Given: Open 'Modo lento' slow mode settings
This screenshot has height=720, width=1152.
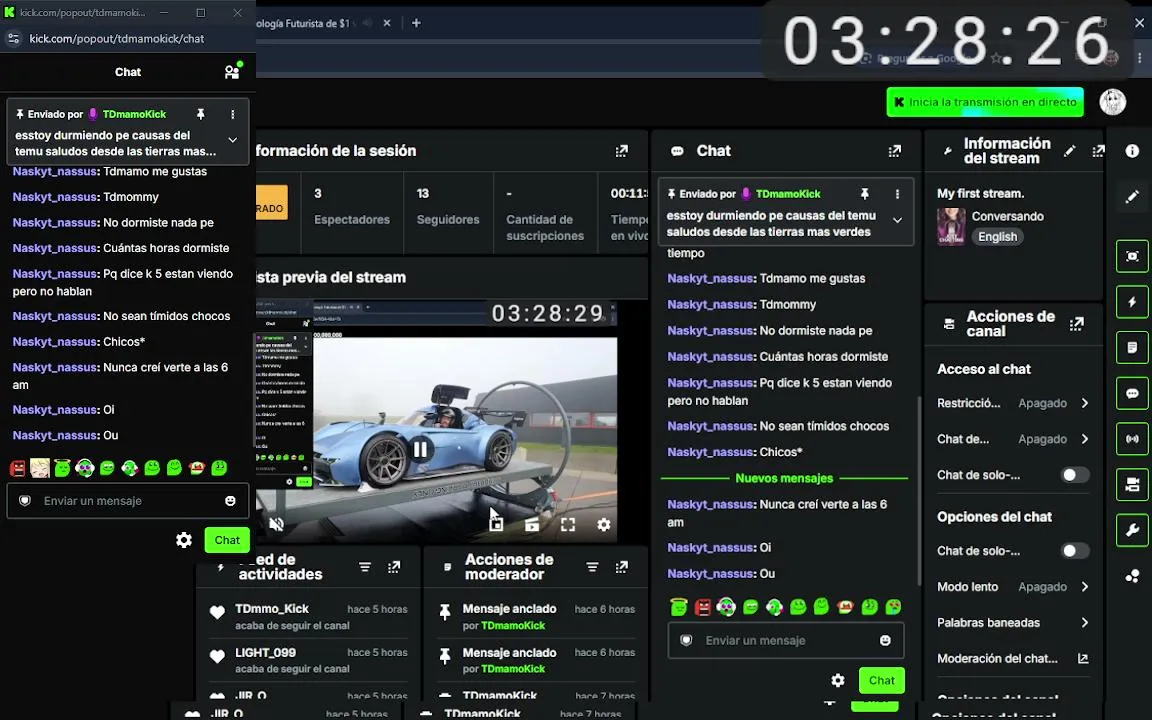Looking at the screenshot, I should (1013, 586).
